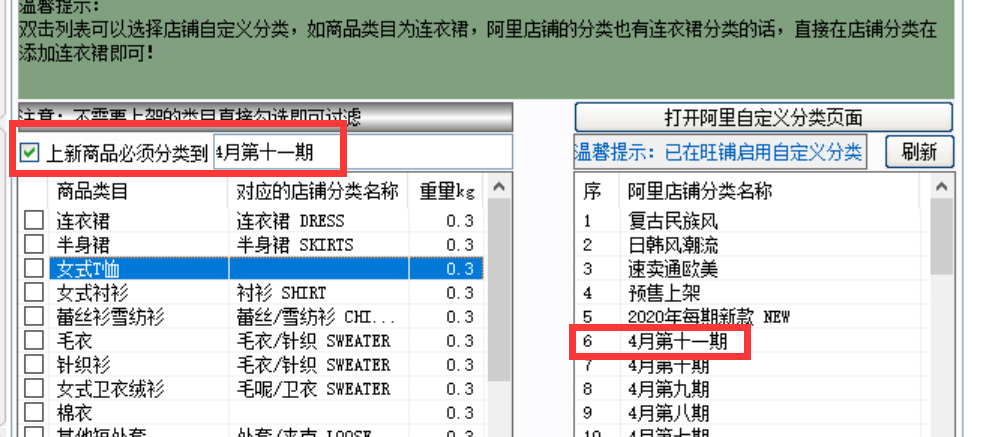Select 复古民族风 in Ali categories
993x437 pixels.
(x=673, y=221)
